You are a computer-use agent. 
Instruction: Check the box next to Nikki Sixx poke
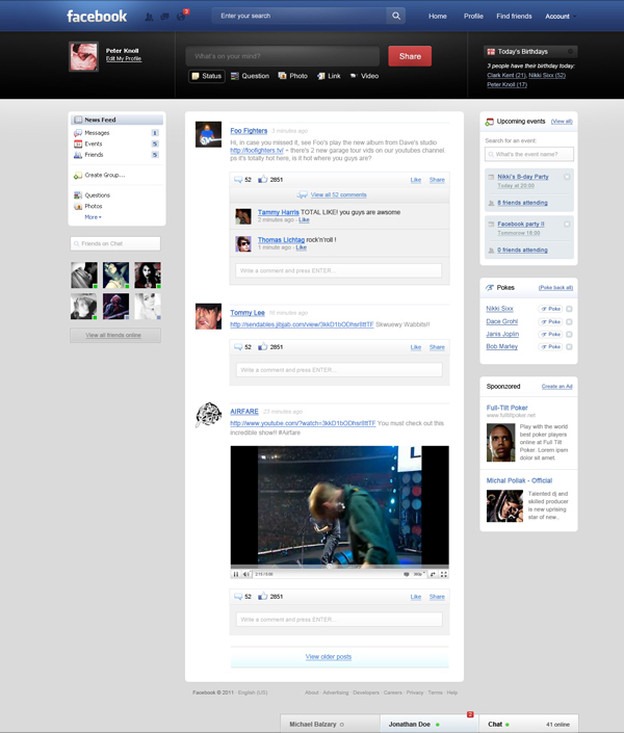(x=569, y=309)
